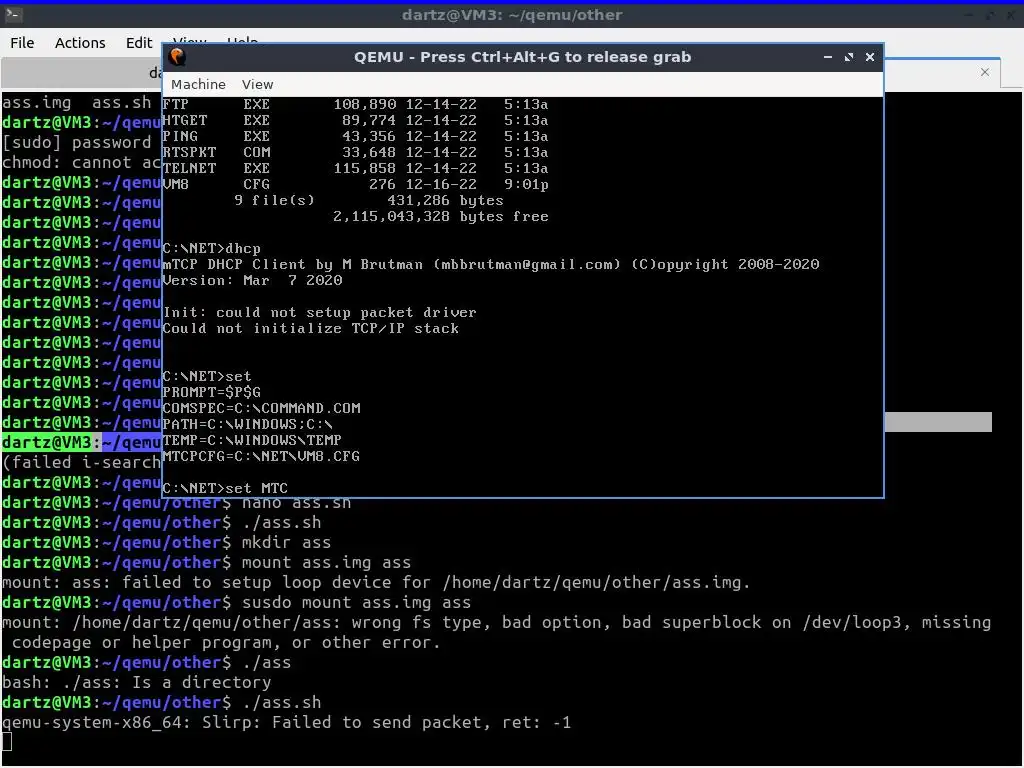
Task: Click the terminal icon in top-left title bar
Action: pos(14,14)
